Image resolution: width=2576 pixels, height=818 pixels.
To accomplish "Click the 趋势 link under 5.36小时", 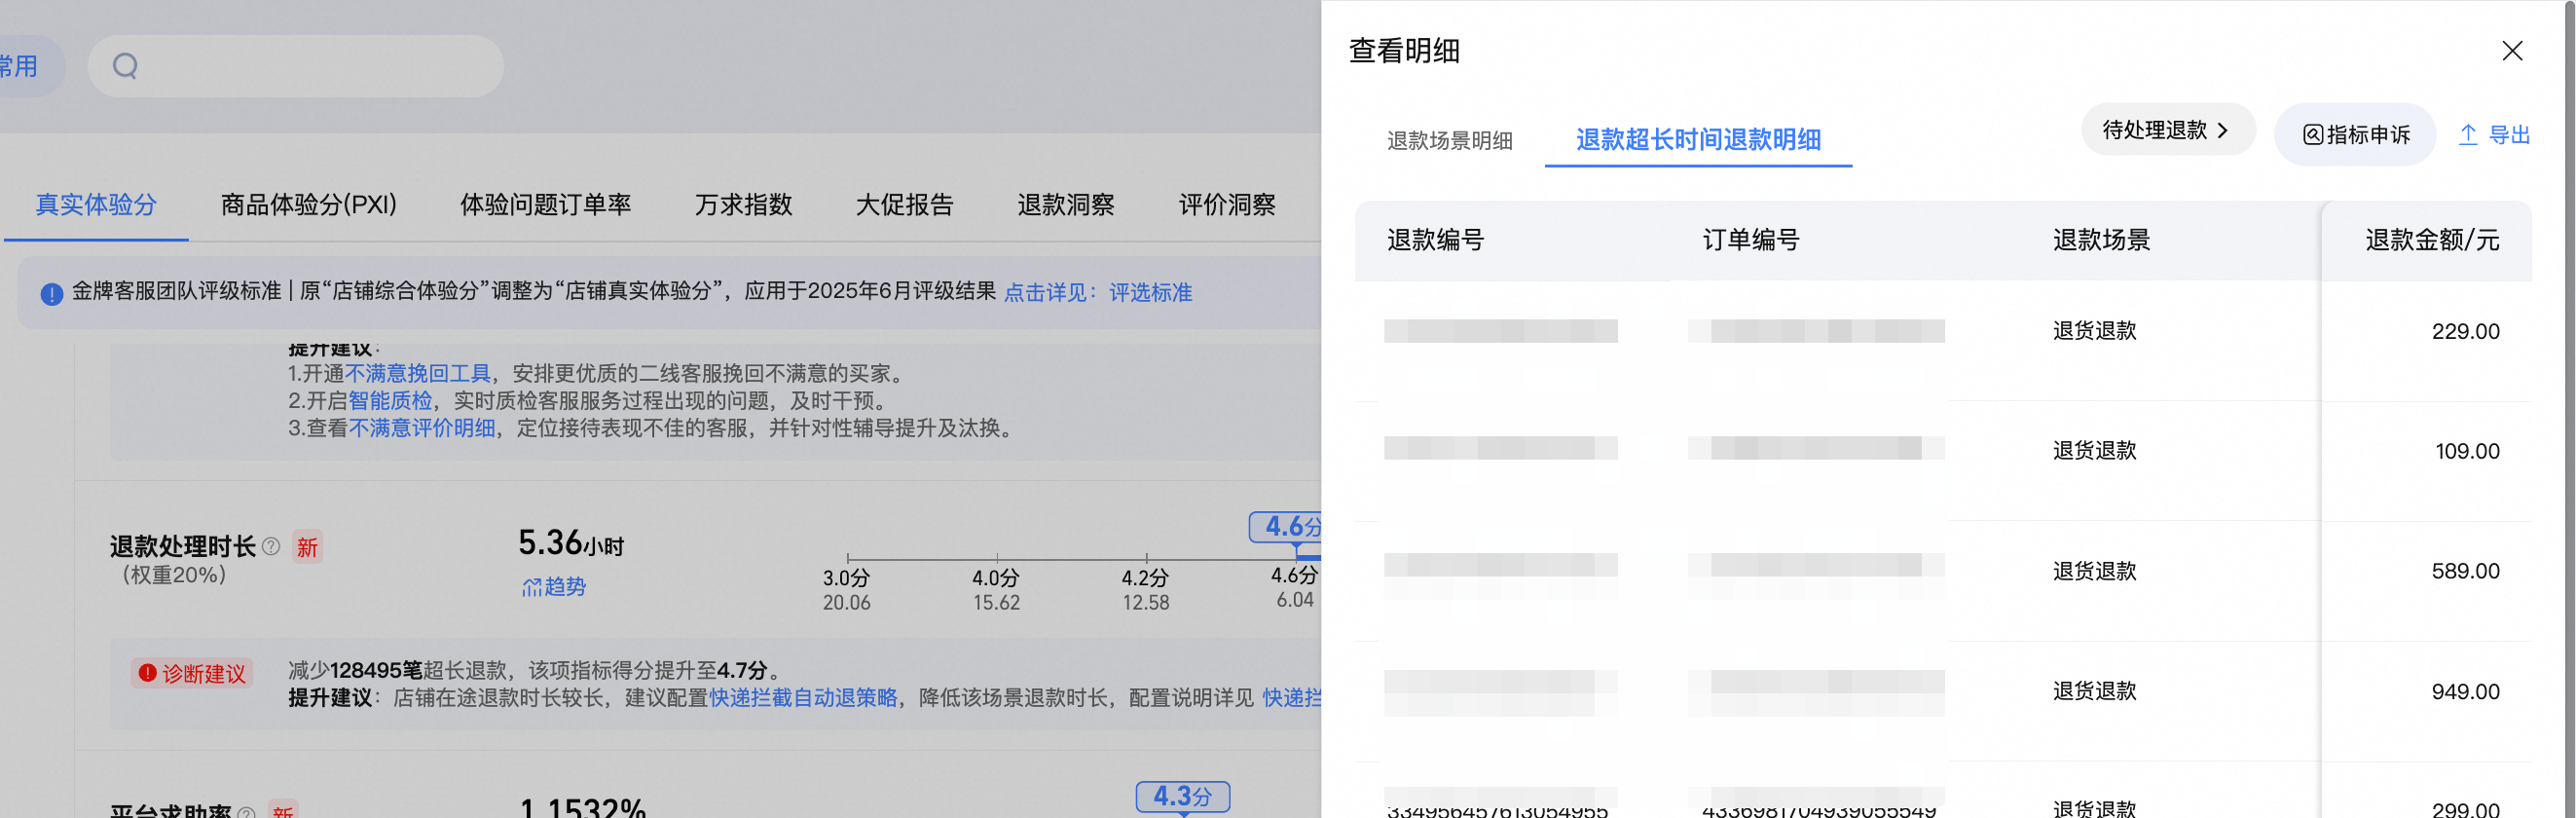I will (x=554, y=587).
